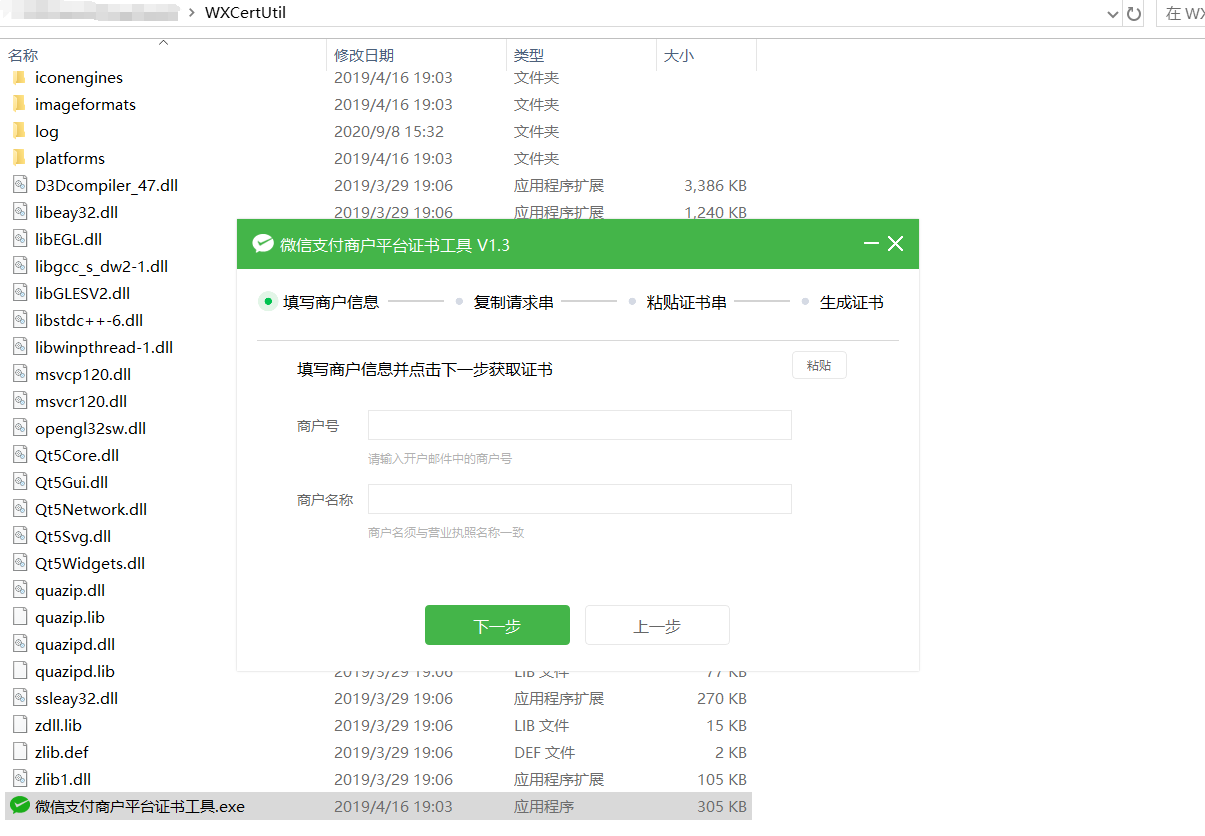Click the libEGL.dll file icon

click(20, 239)
